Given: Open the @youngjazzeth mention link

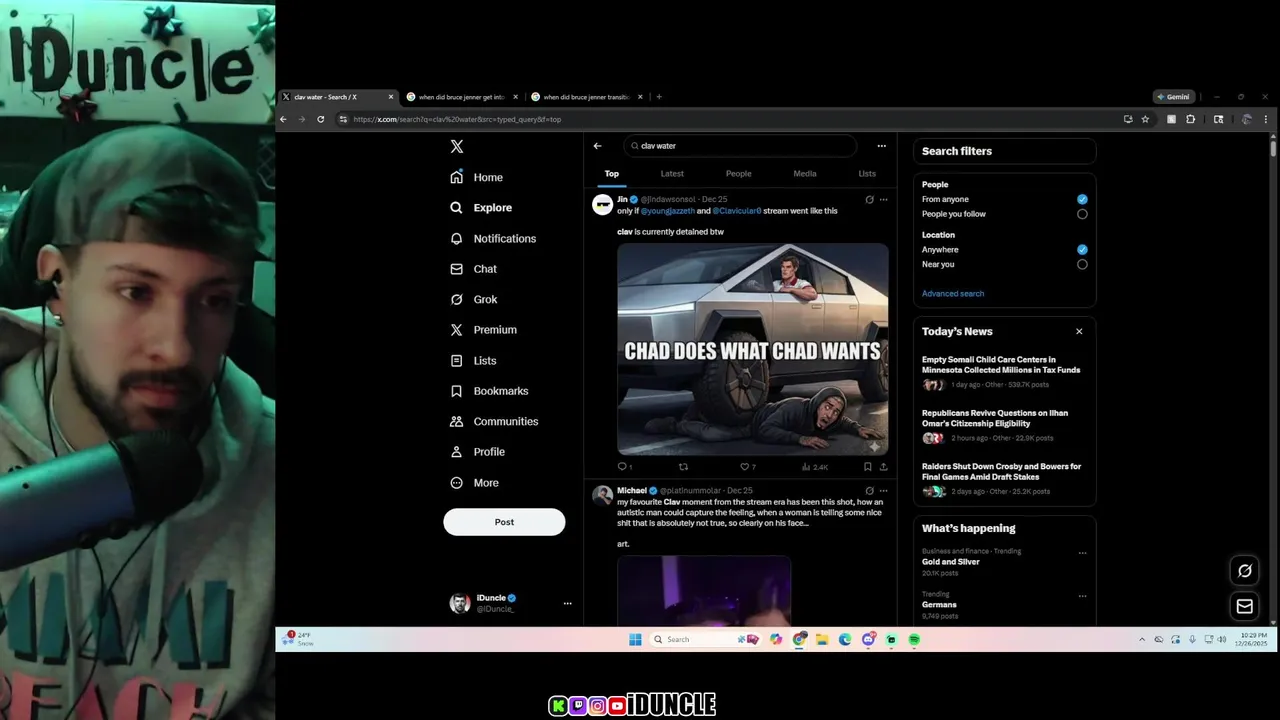Looking at the screenshot, I should pyautogui.click(x=667, y=211).
